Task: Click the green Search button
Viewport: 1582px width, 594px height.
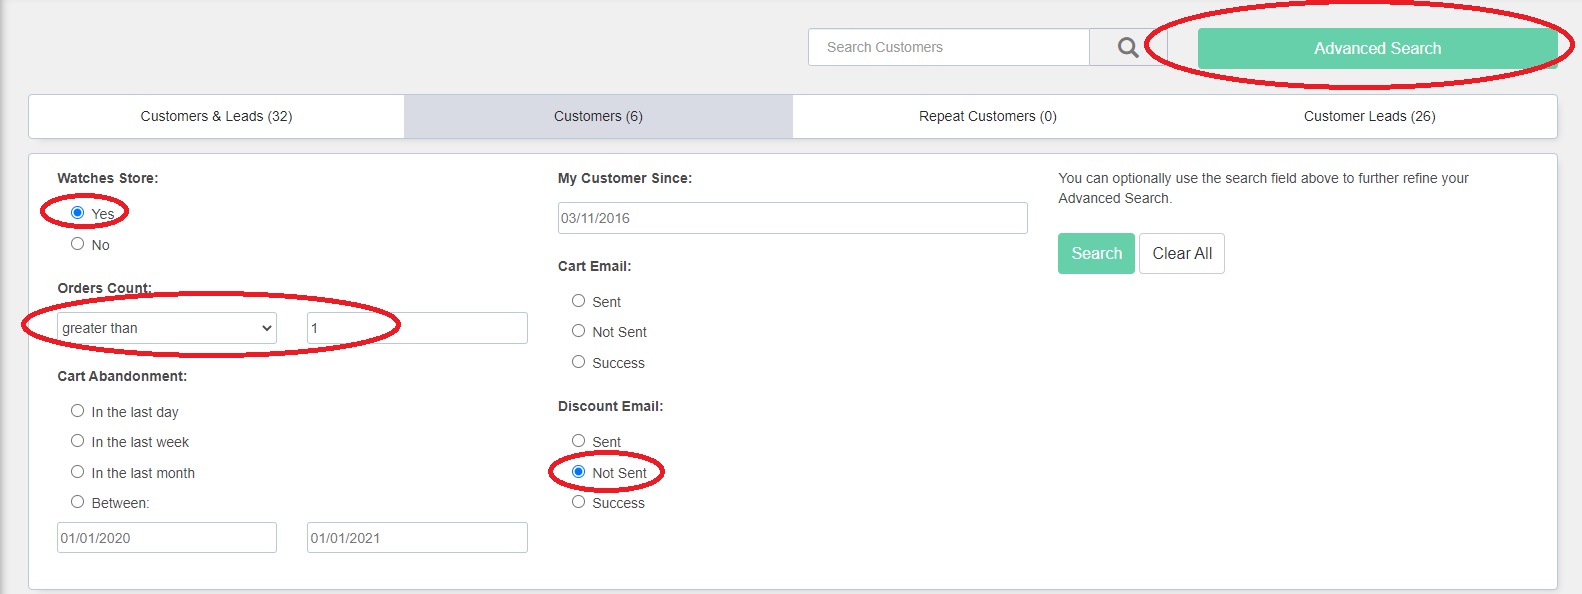Action: pyautogui.click(x=1096, y=253)
